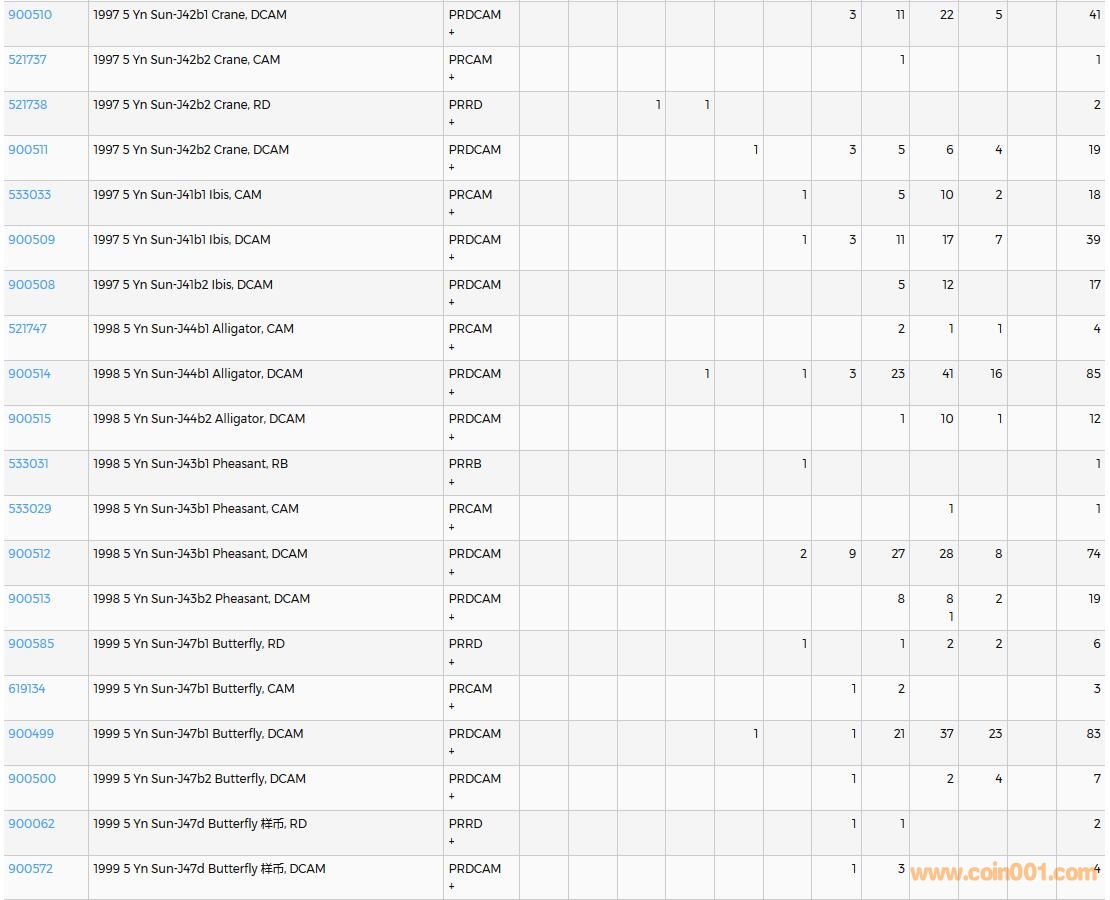Click coin ID link 900499

(31, 734)
